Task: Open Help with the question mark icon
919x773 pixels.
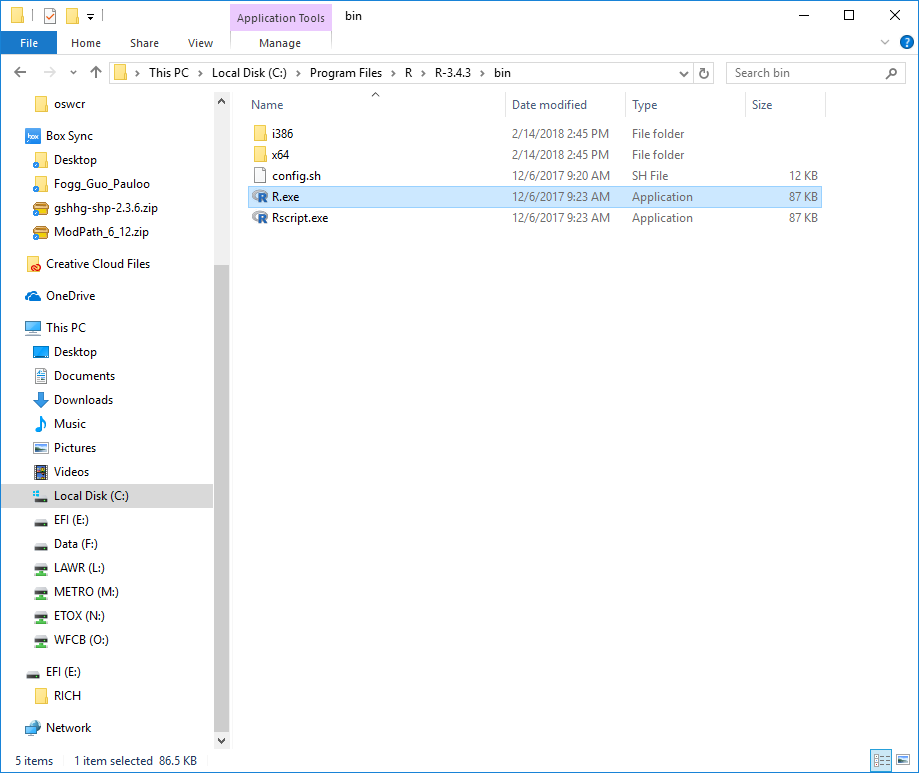Action: coord(906,42)
